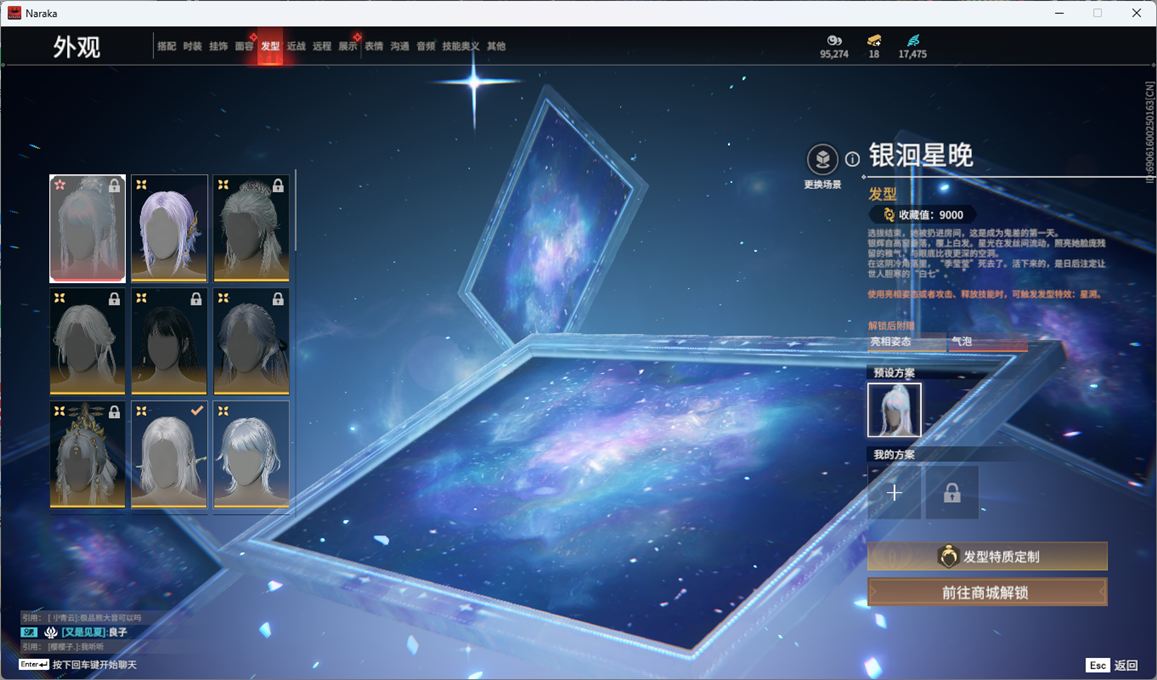
Task: Open the 音频 tab
Action: (426, 46)
